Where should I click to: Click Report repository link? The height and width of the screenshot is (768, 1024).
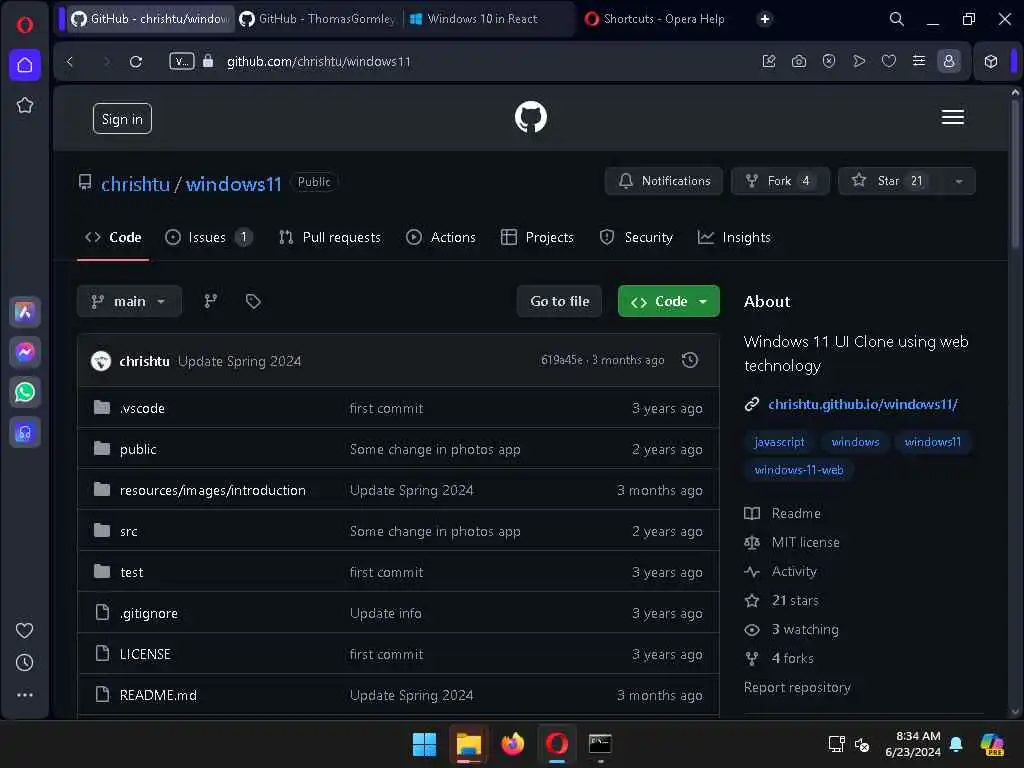click(x=797, y=687)
